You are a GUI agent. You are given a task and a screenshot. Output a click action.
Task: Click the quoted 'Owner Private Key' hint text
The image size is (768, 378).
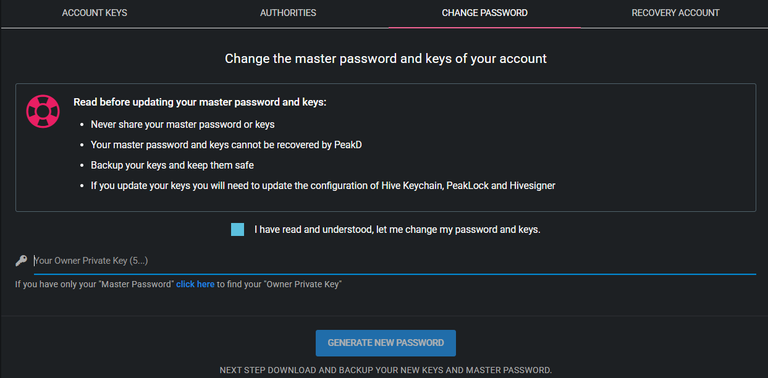tap(303, 284)
